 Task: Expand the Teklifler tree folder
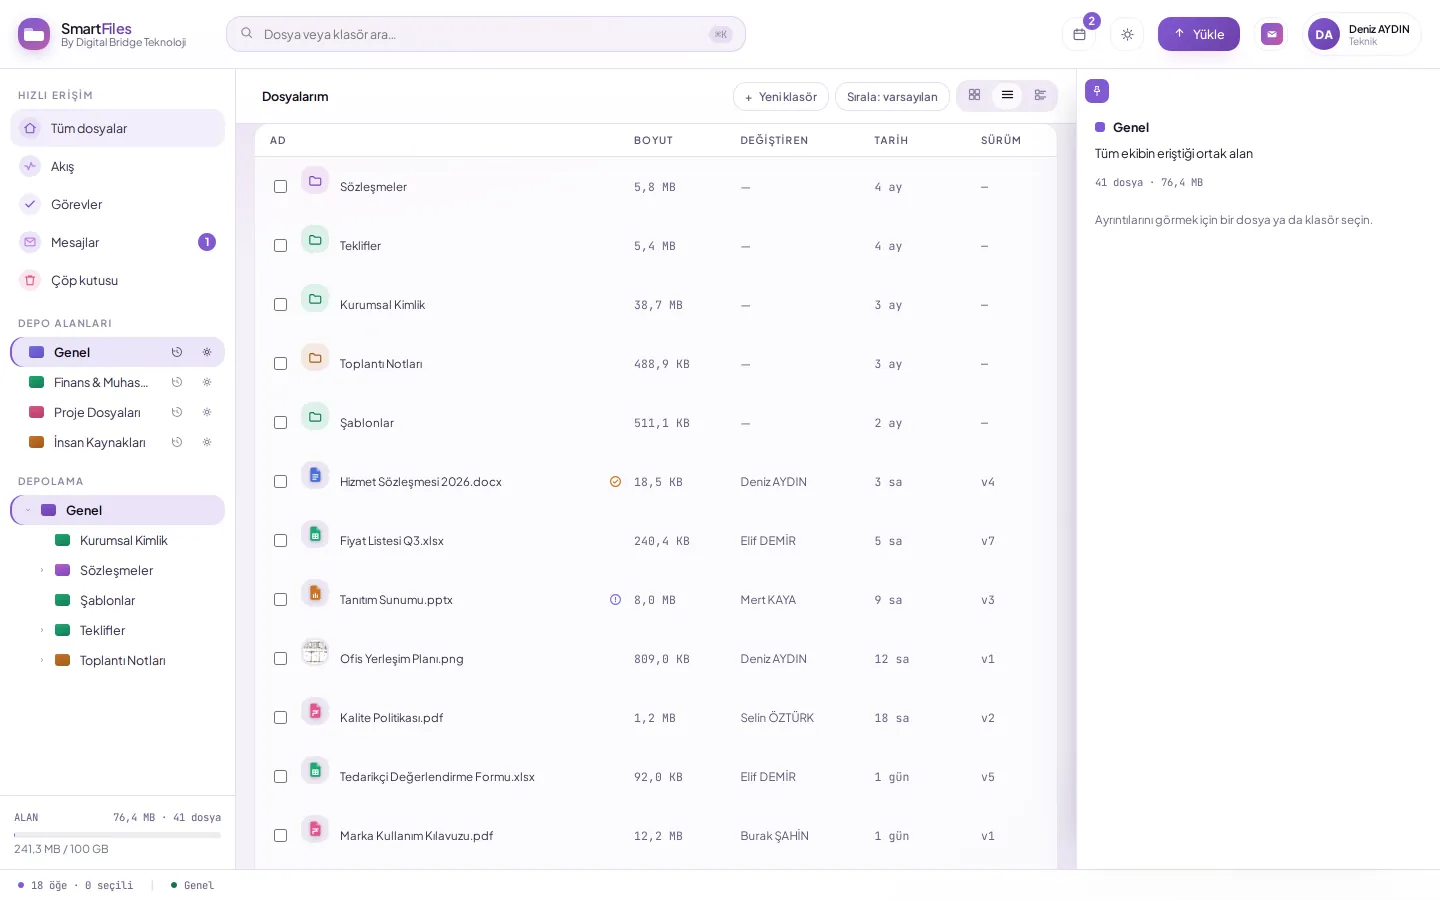[42, 630]
